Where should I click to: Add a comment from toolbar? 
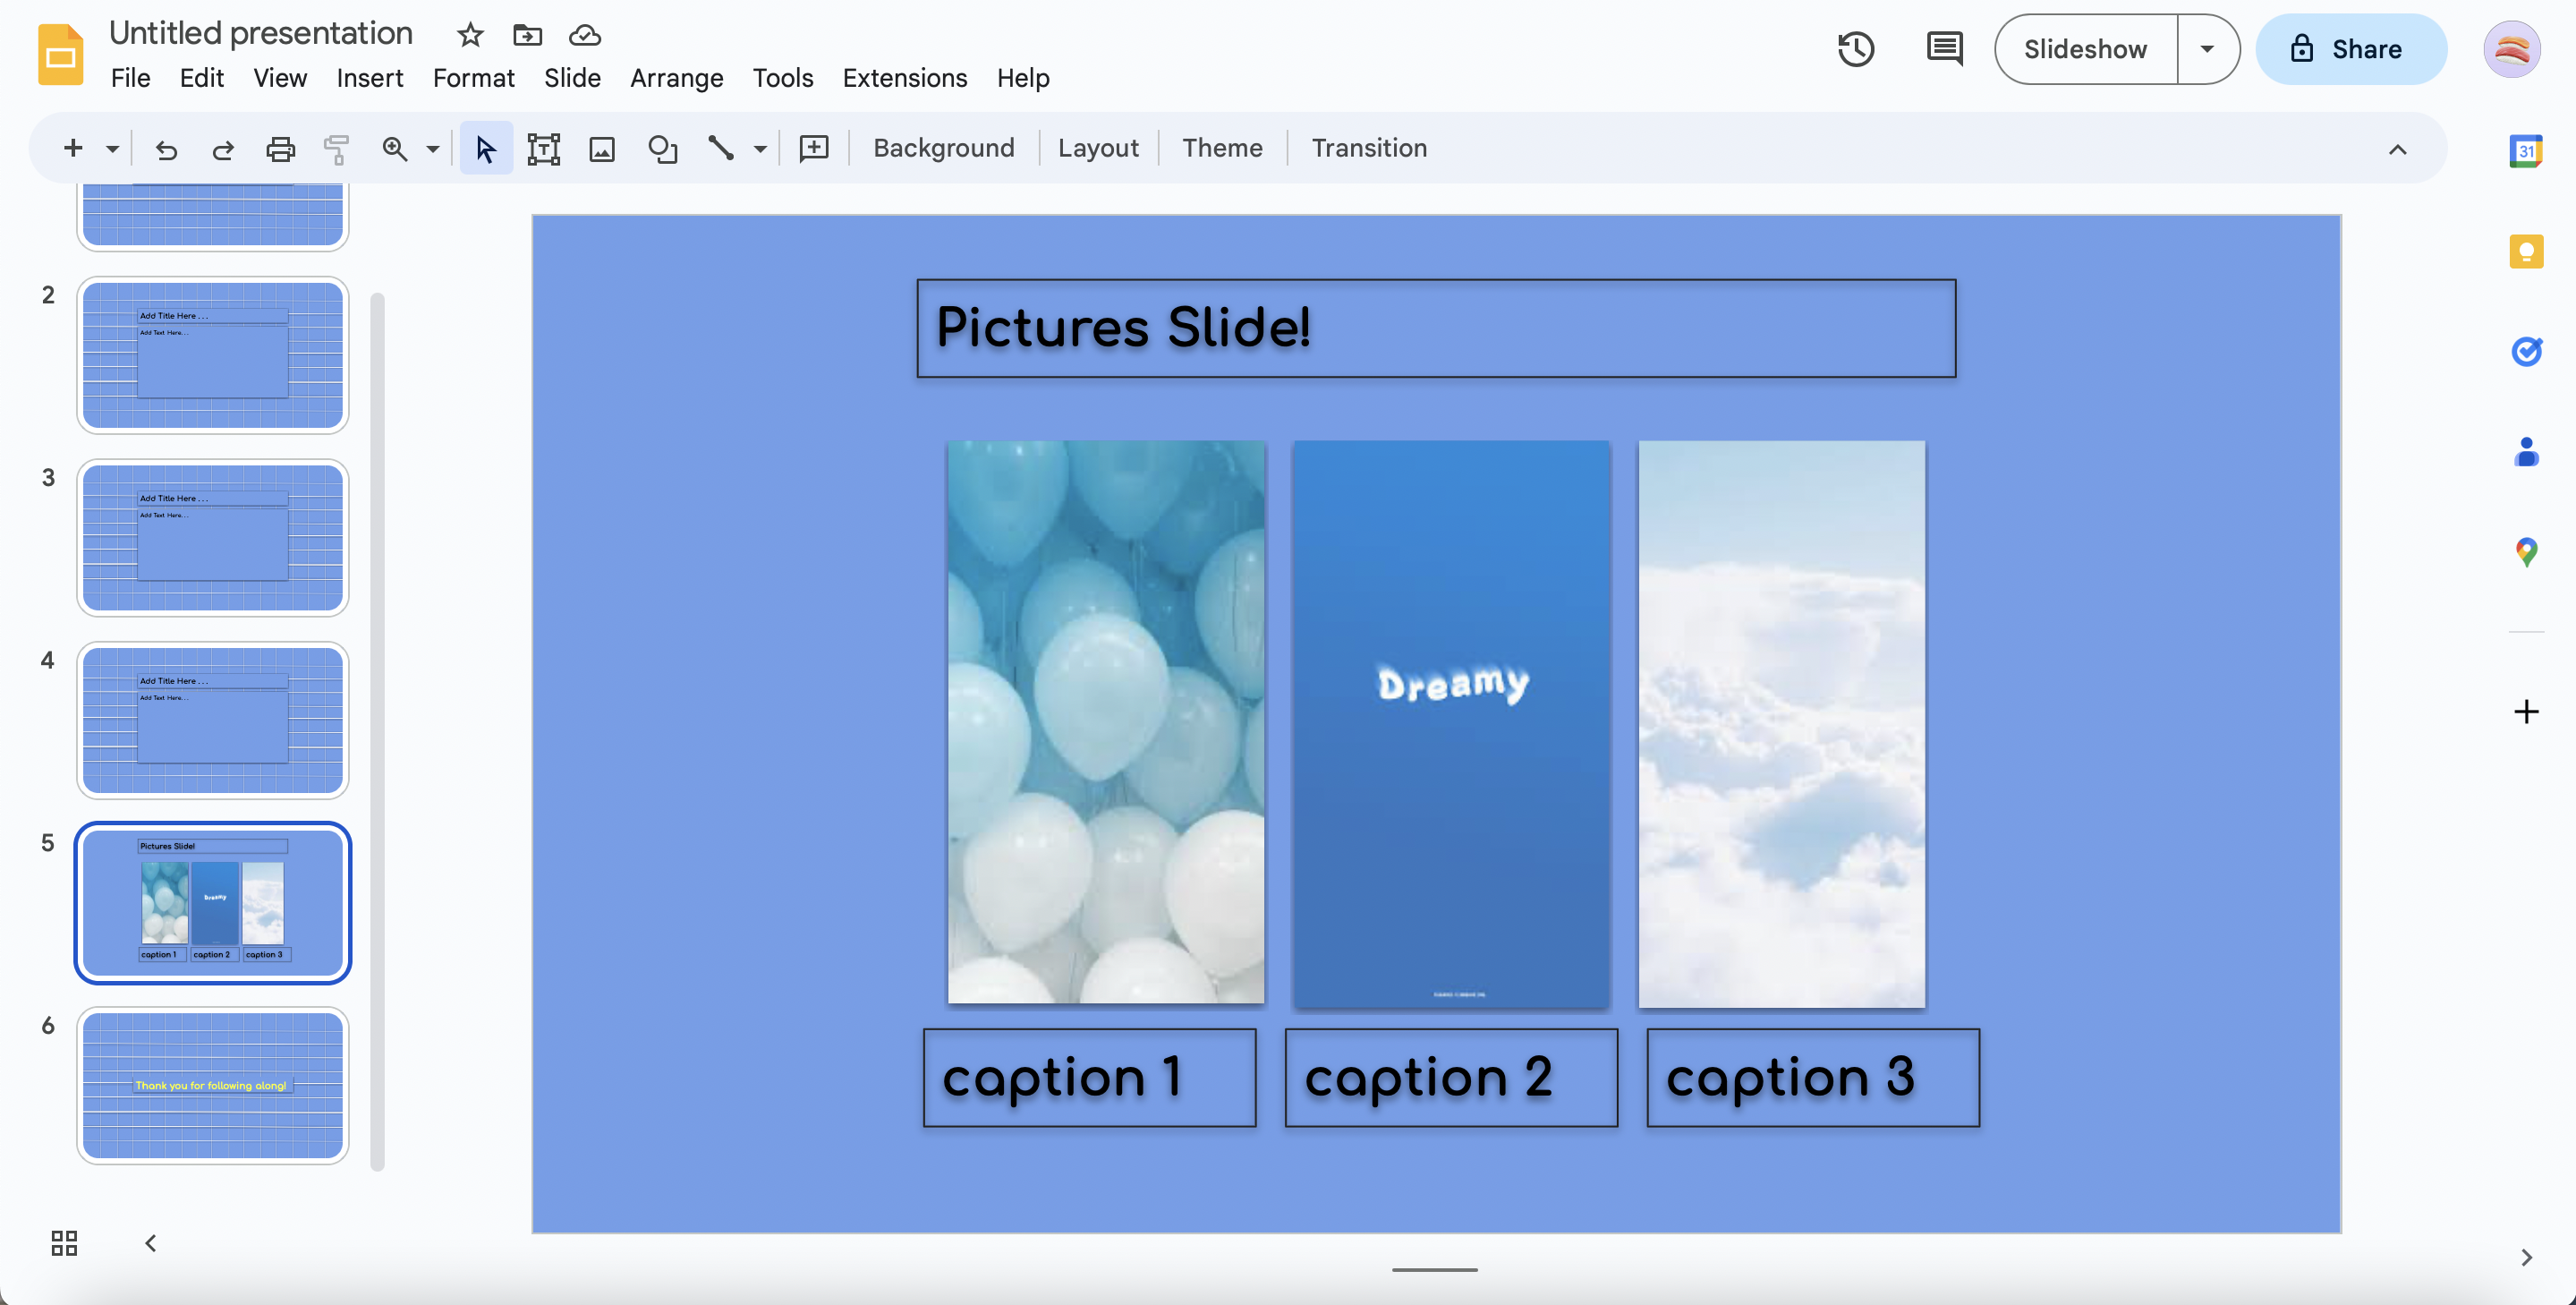(814, 149)
